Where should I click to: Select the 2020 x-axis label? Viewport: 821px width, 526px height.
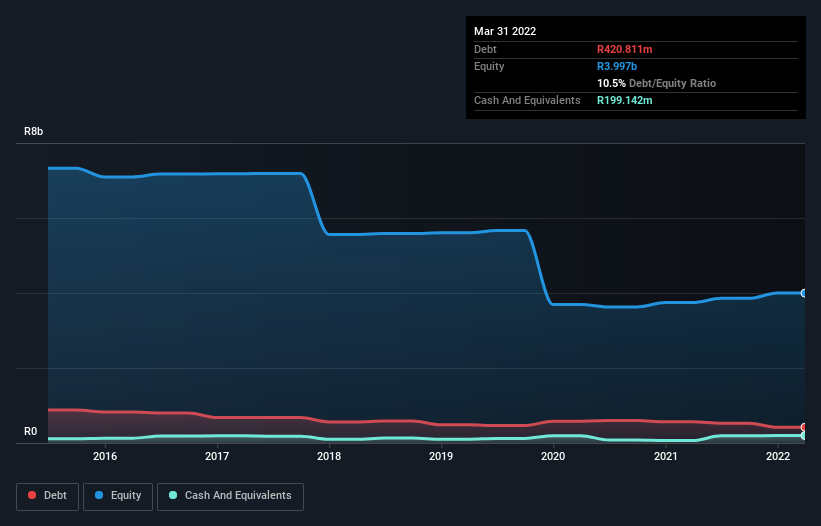[x=553, y=456]
